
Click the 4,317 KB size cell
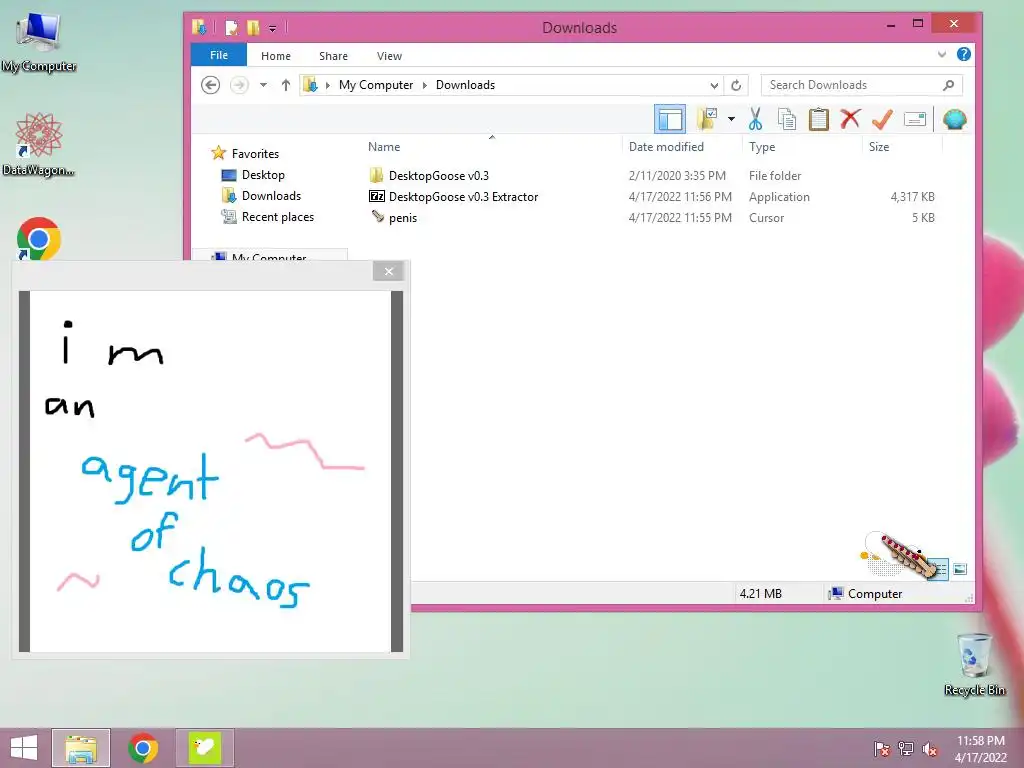point(912,197)
